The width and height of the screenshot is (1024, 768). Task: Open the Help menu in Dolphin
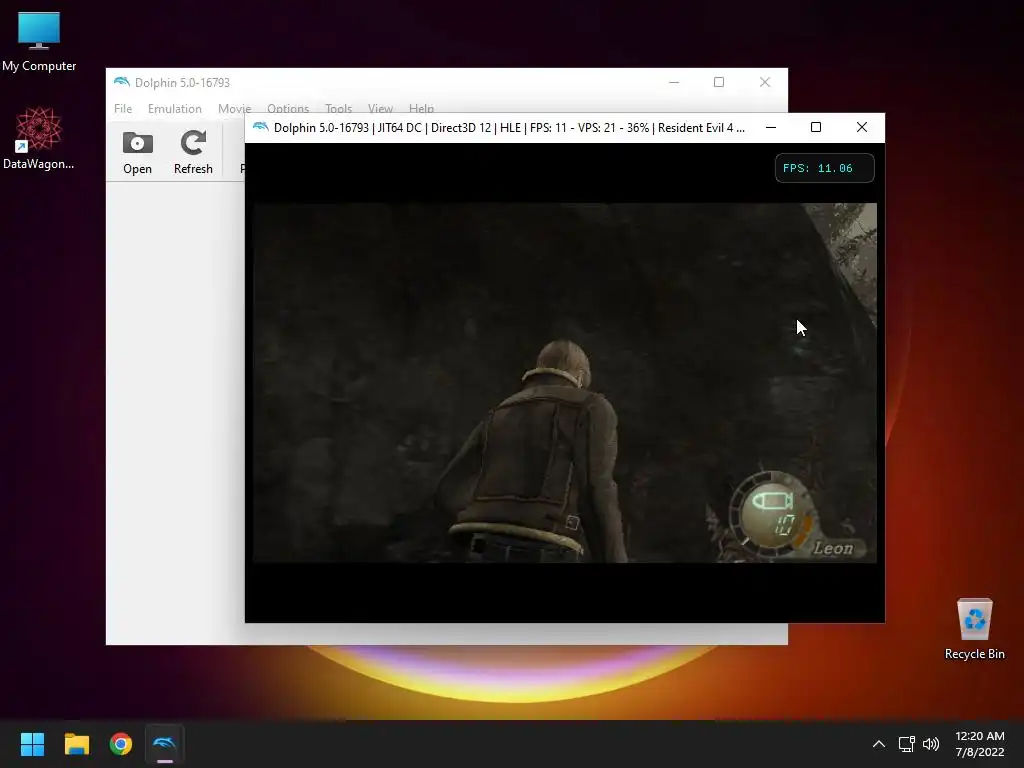[x=421, y=108]
